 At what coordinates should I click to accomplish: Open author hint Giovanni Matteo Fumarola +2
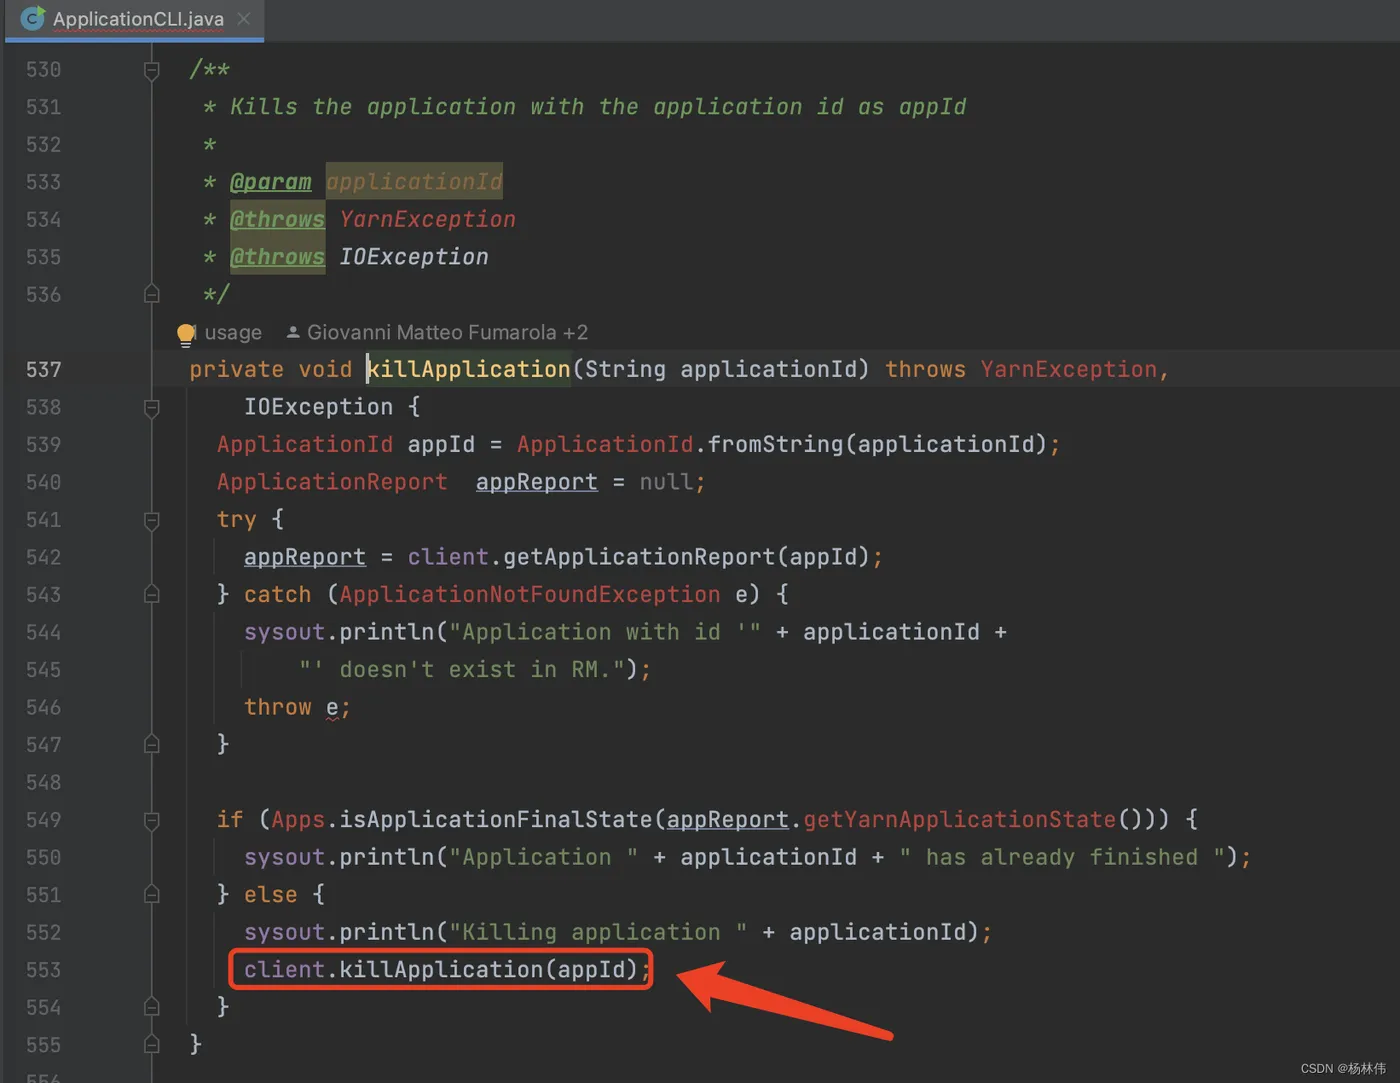447,332
